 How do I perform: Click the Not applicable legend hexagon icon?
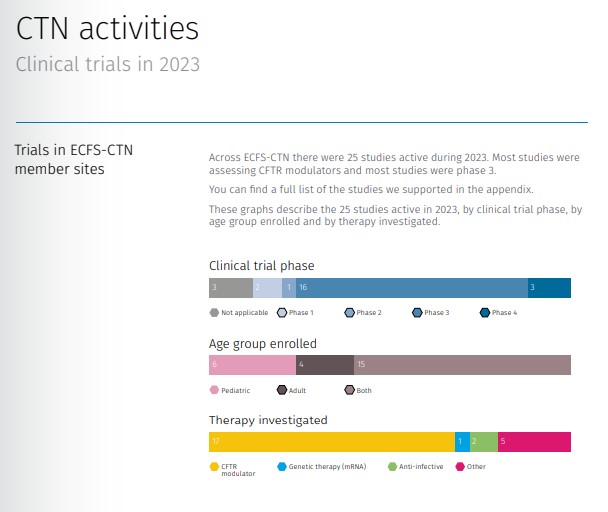click(x=214, y=313)
